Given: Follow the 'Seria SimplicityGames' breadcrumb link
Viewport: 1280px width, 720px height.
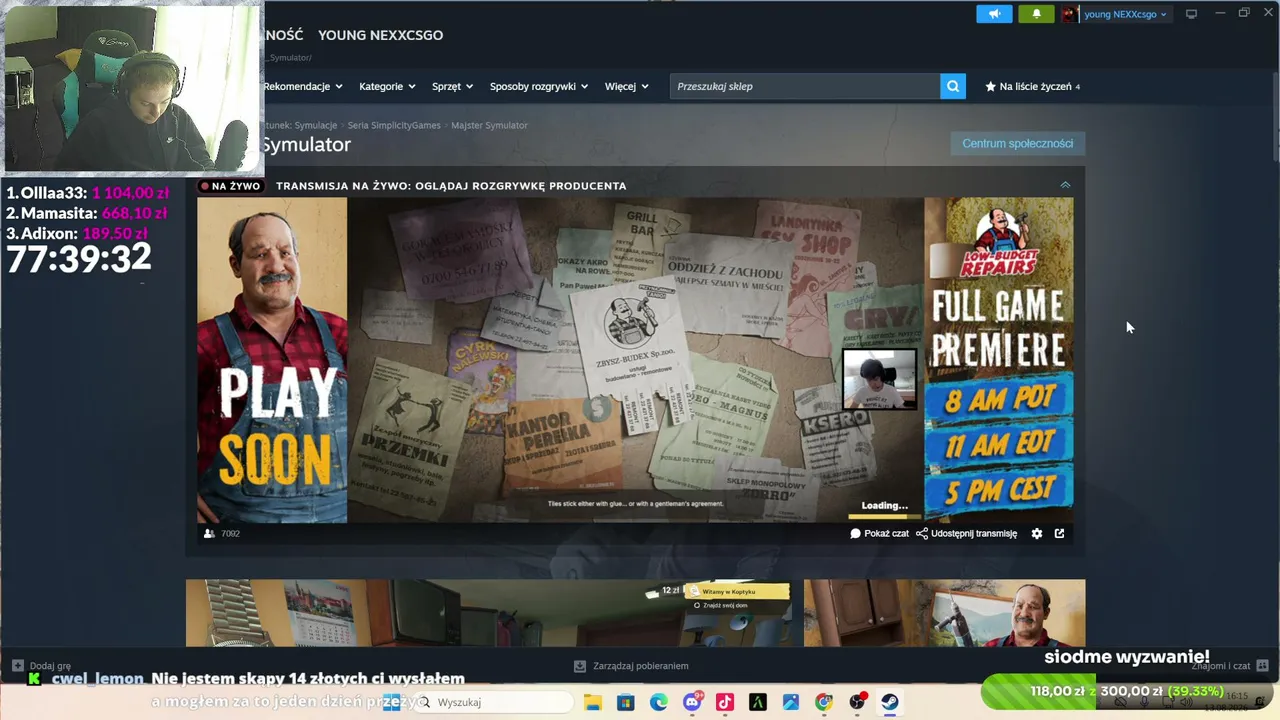Looking at the screenshot, I should (394, 125).
